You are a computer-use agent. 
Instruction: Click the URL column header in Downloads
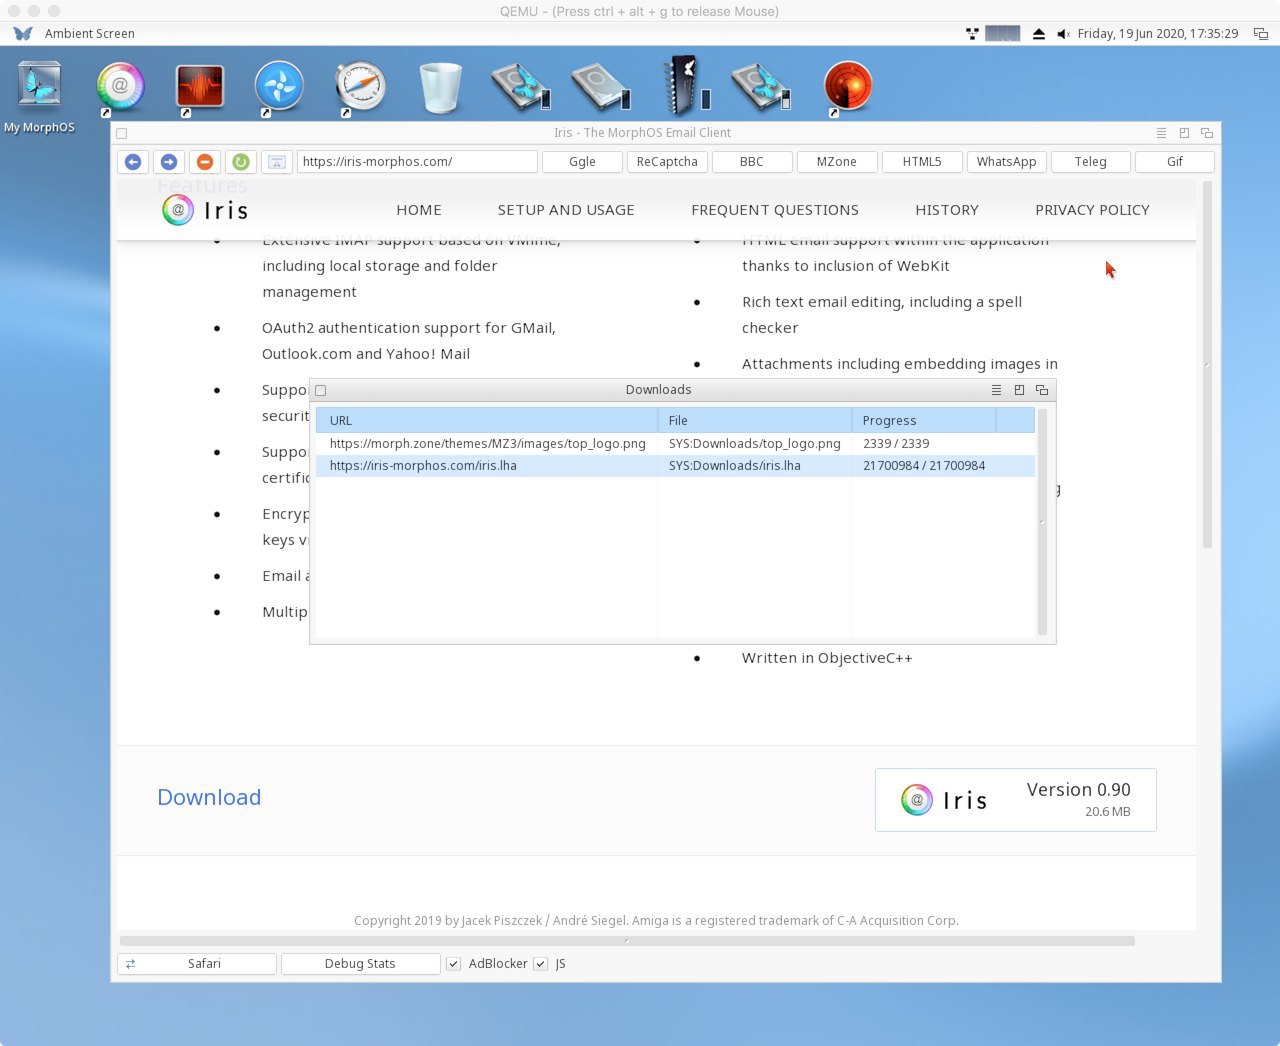(x=487, y=421)
